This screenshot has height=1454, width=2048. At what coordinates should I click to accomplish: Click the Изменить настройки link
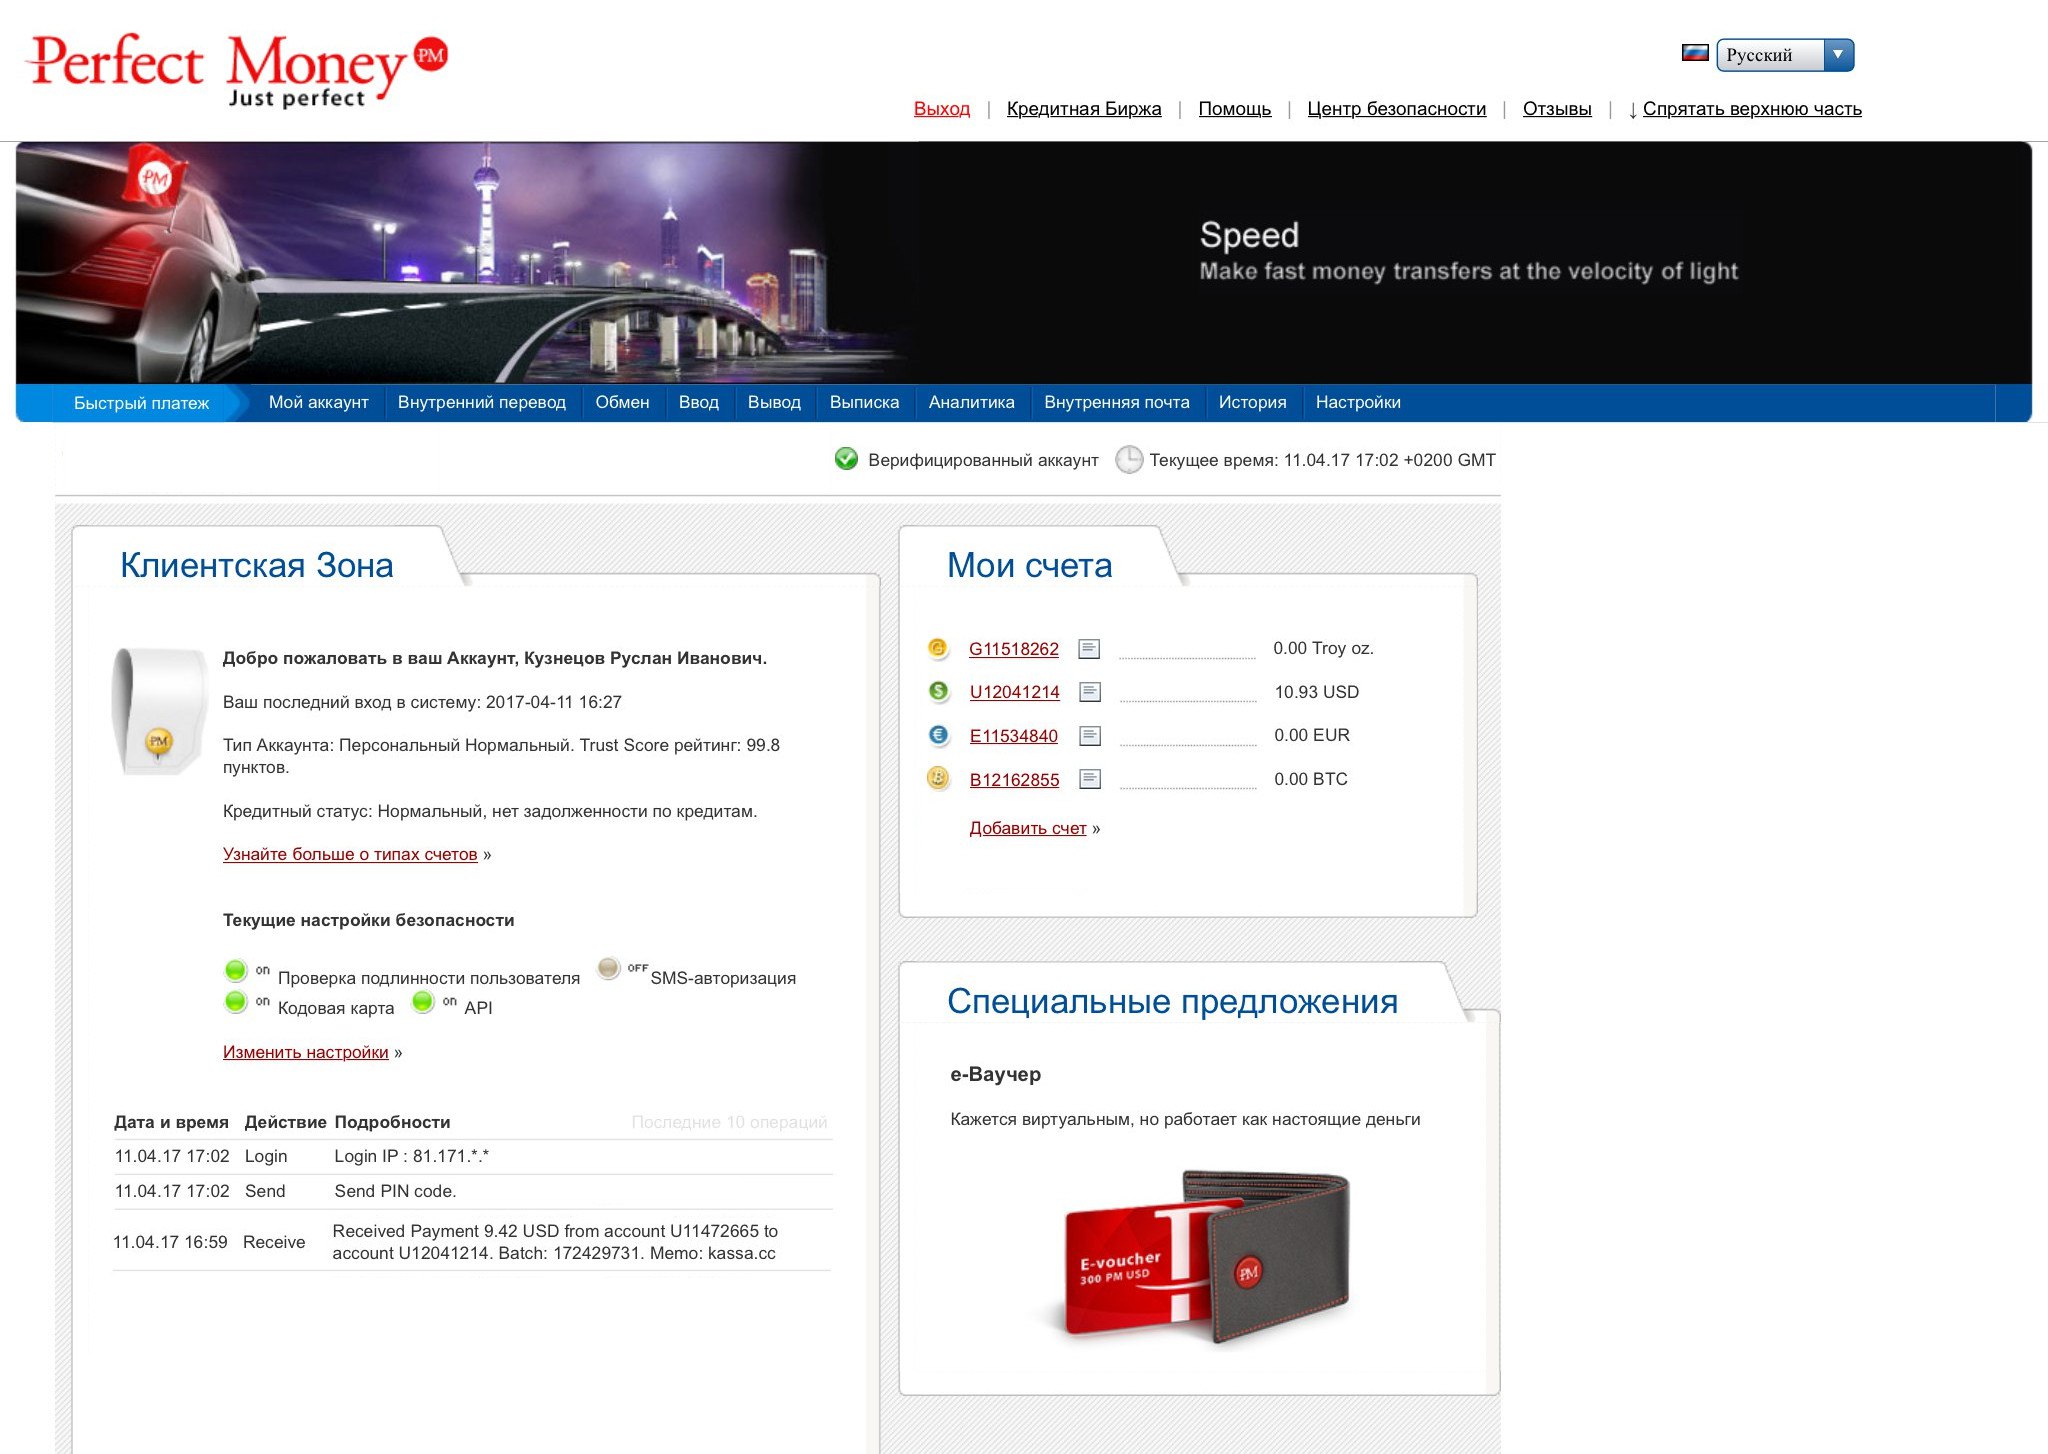[305, 1052]
